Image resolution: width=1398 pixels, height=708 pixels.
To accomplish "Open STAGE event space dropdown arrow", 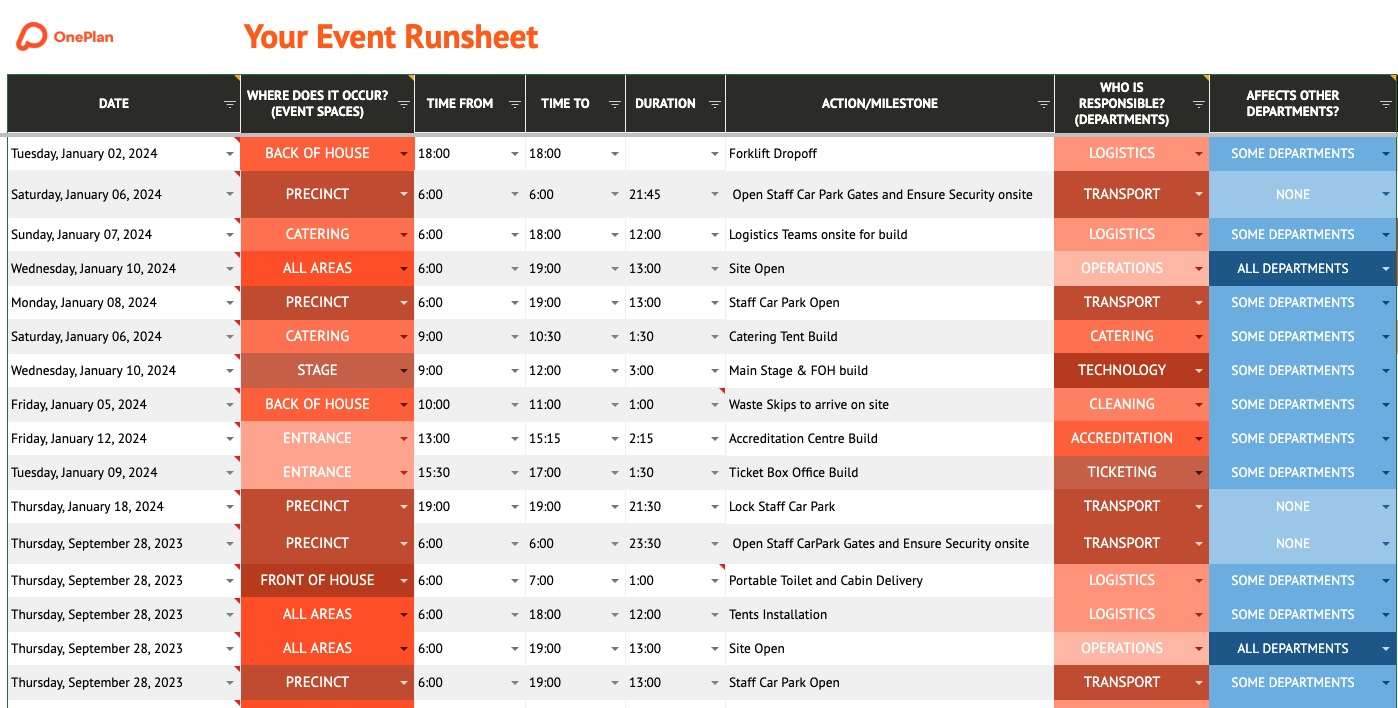I will pyautogui.click(x=404, y=371).
